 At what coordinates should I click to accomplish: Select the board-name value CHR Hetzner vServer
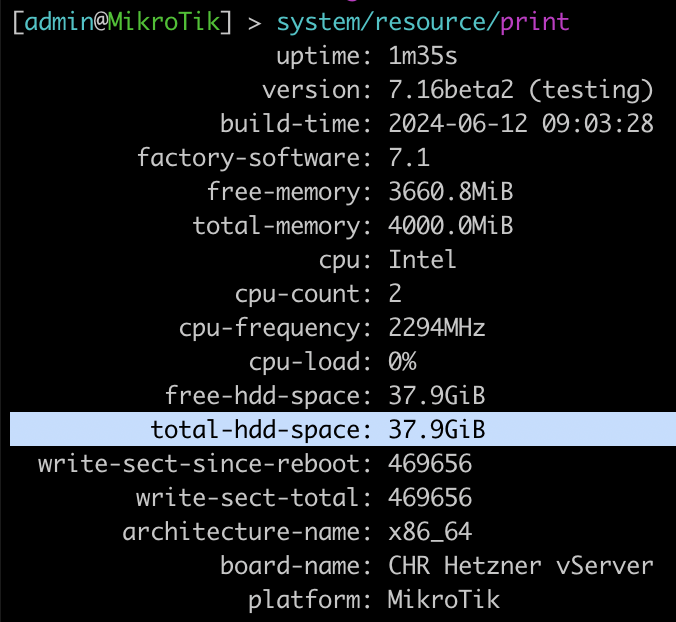(x=521, y=566)
